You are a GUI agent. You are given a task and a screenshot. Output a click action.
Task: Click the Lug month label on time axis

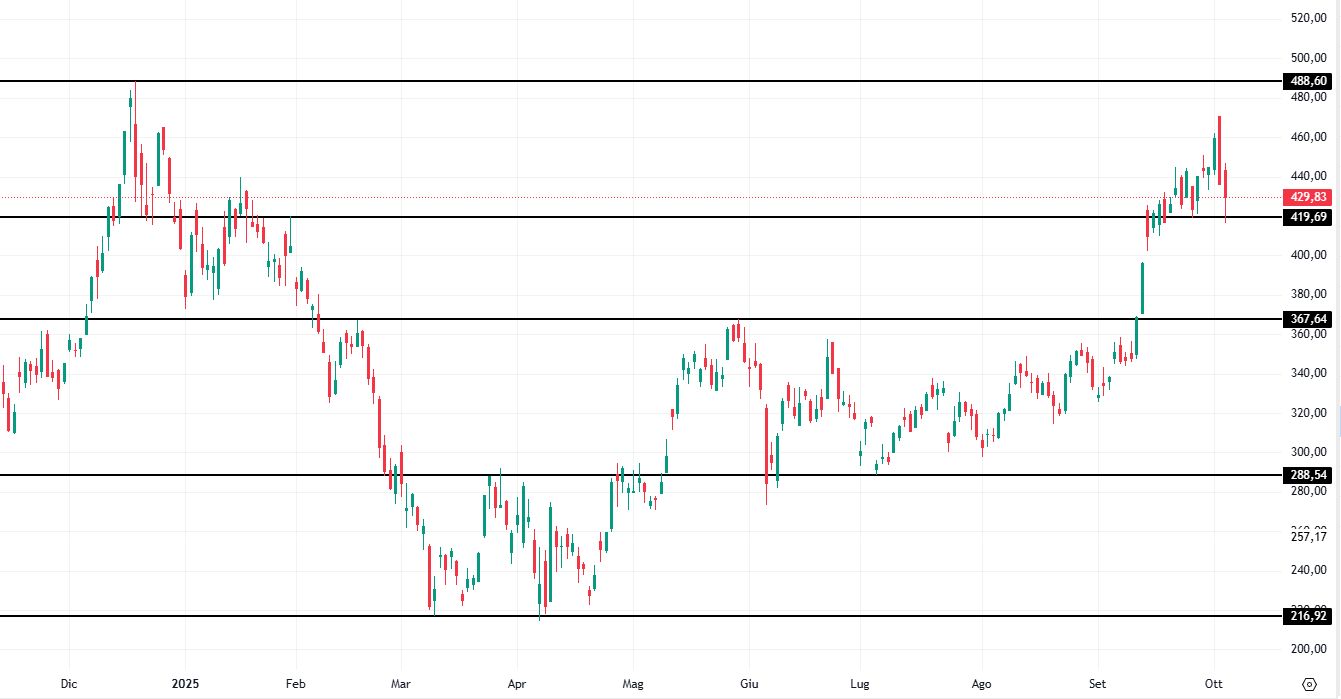tap(860, 684)
